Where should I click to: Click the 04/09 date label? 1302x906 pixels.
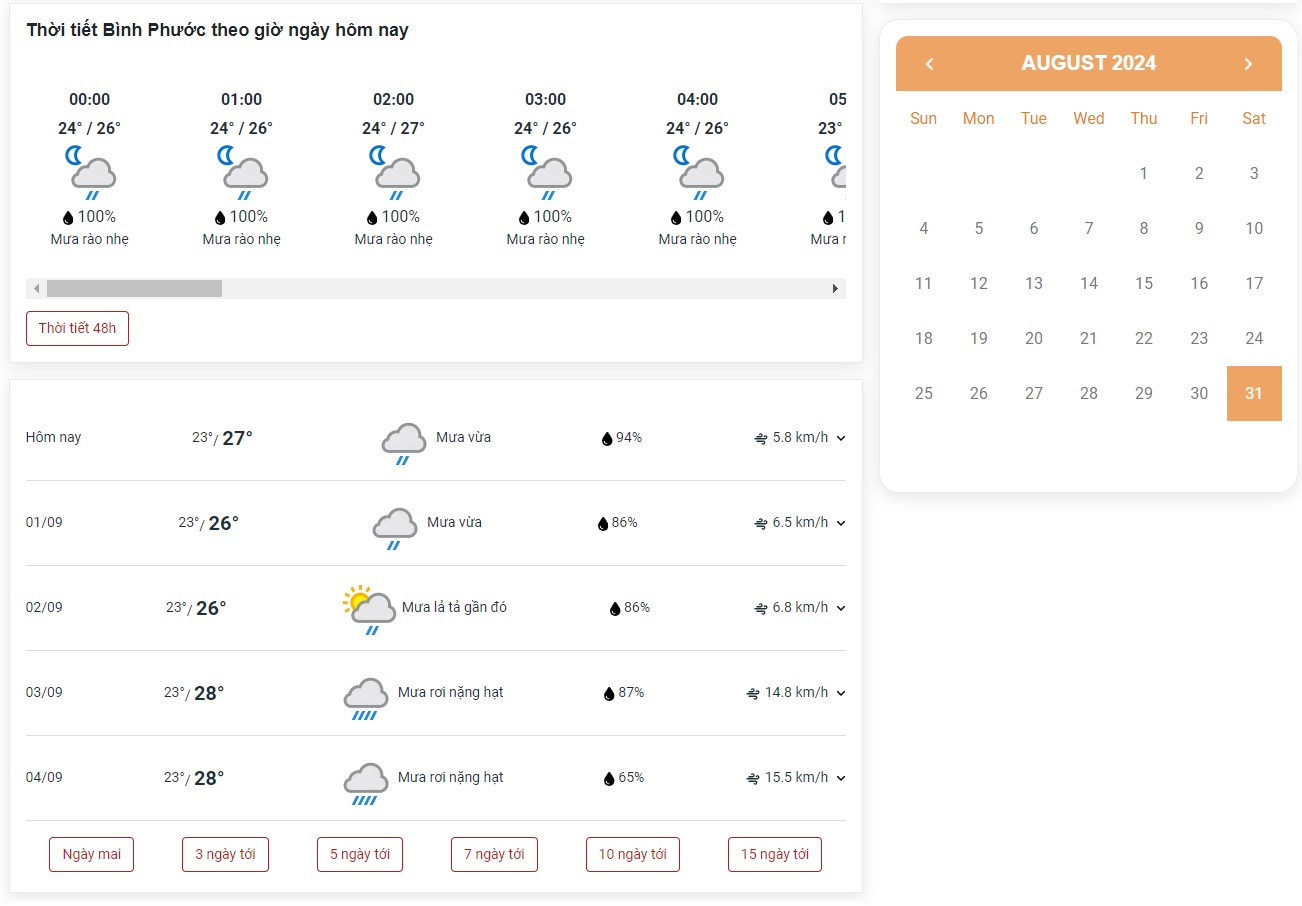point(44,777)
